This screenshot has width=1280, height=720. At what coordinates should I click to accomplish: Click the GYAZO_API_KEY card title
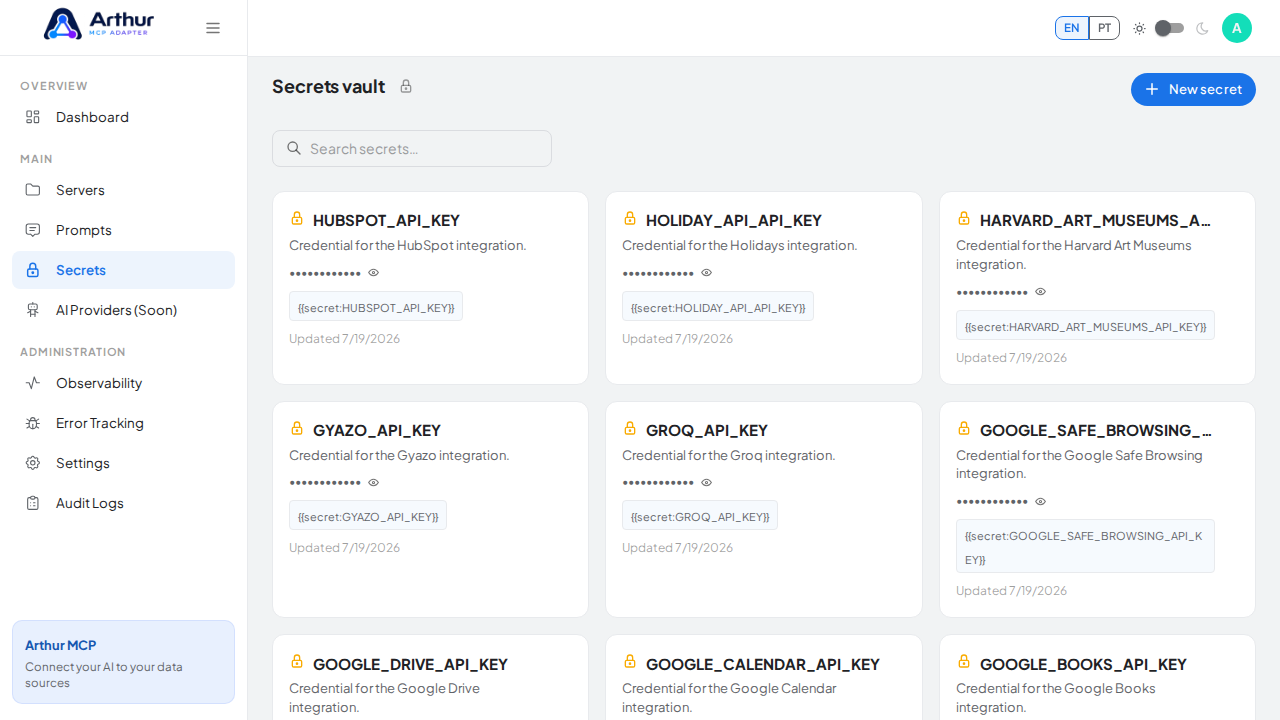(377, 430)
